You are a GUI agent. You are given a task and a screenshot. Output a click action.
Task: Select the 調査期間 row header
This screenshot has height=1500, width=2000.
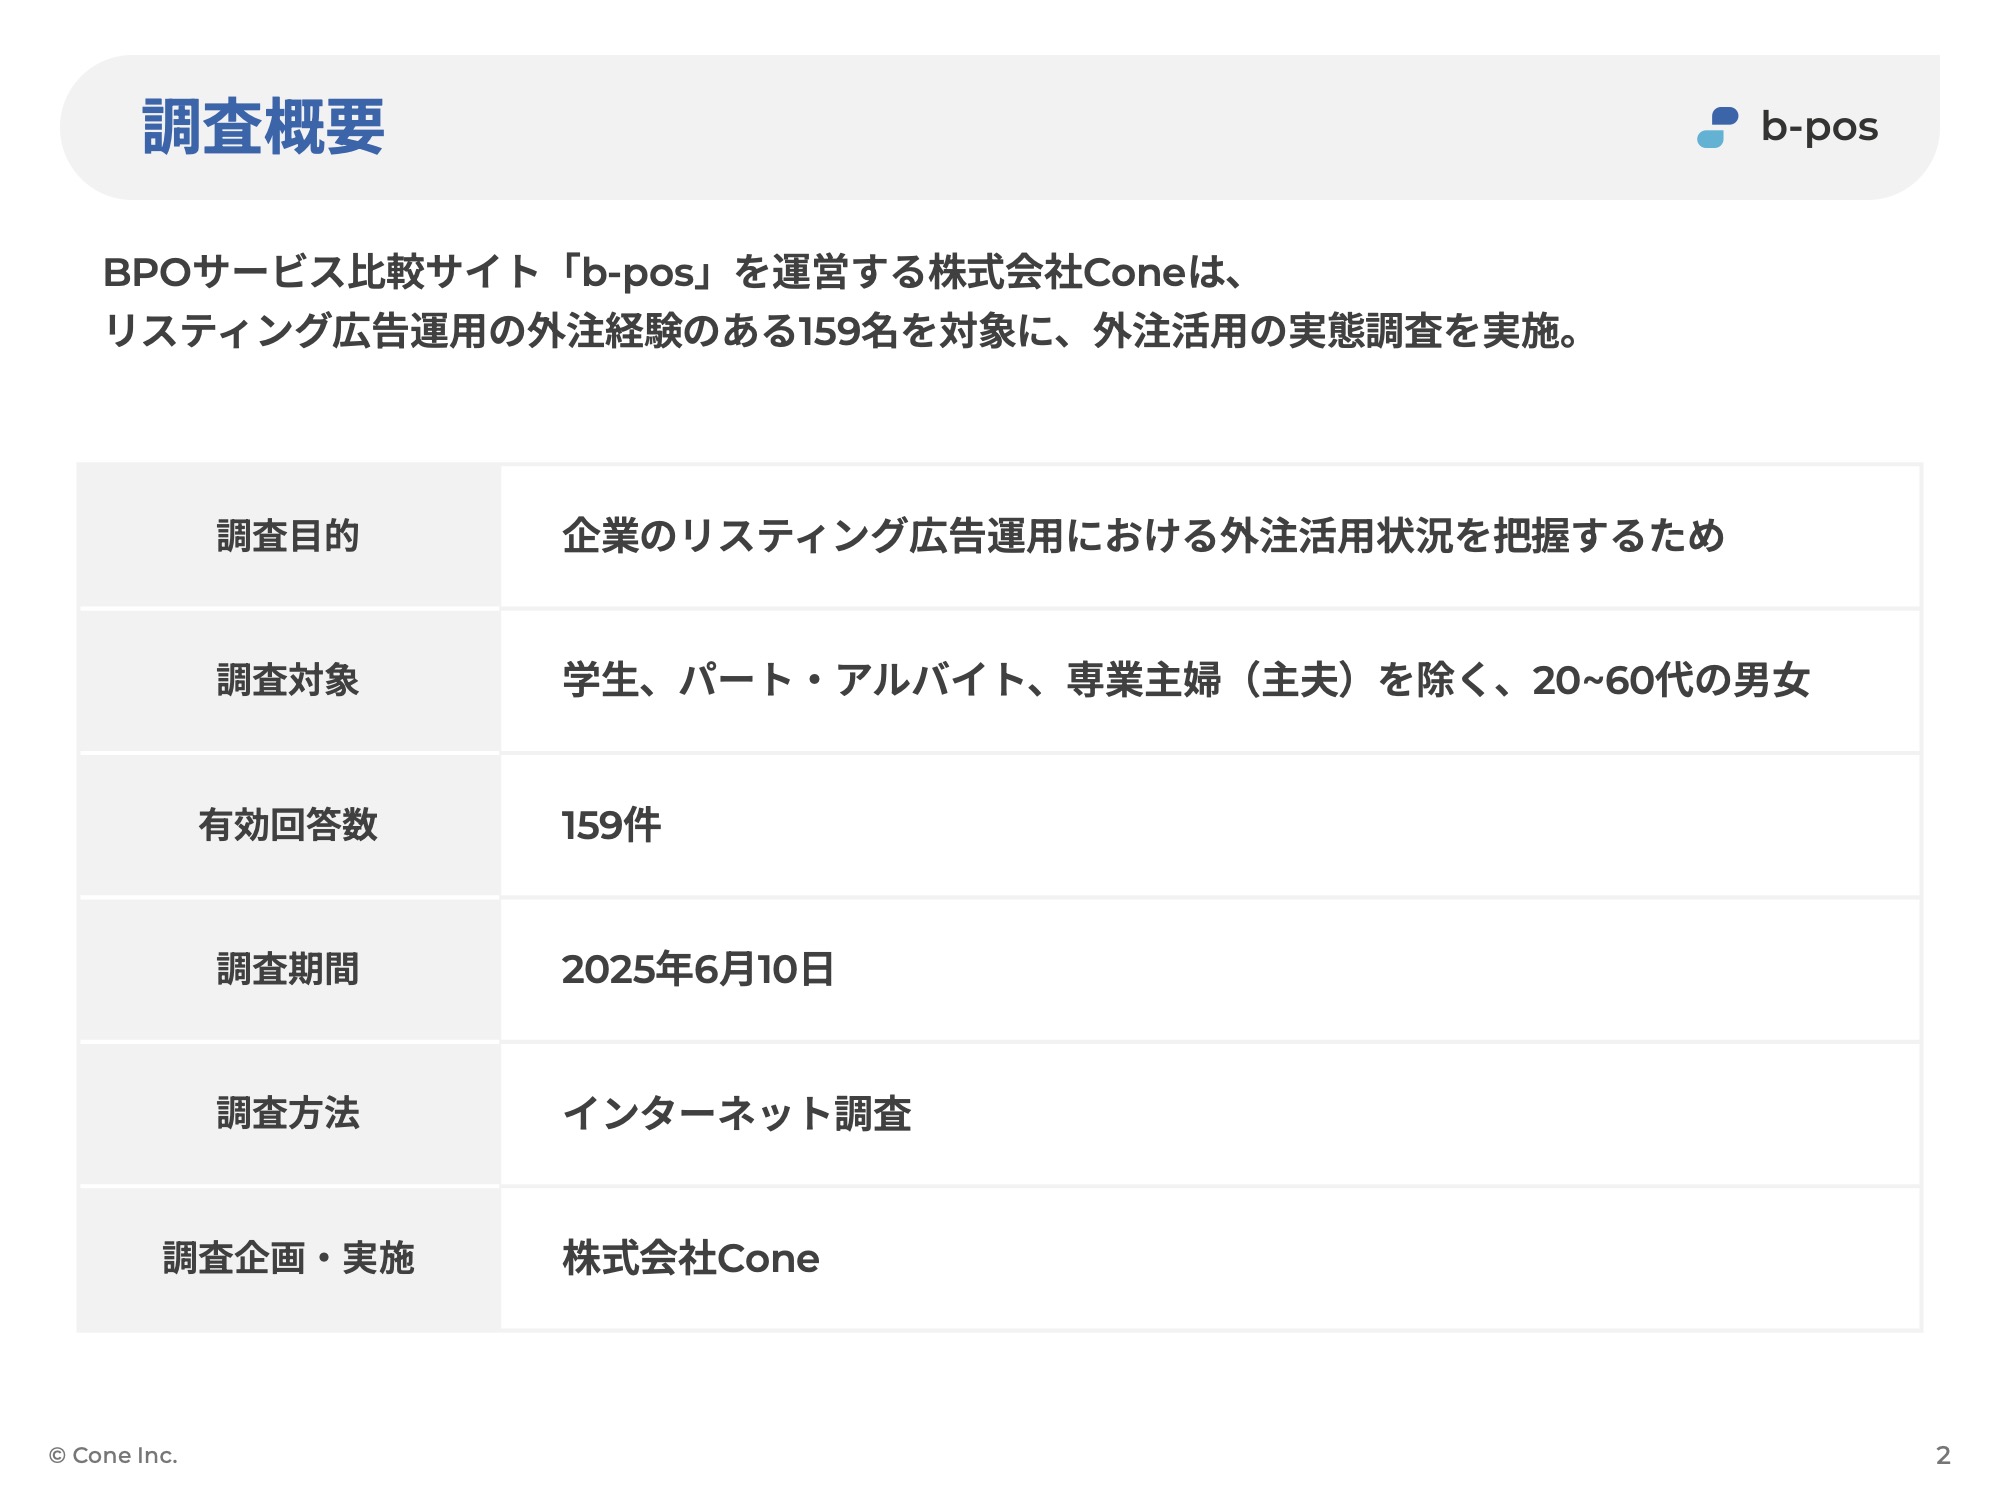[289, 969]
